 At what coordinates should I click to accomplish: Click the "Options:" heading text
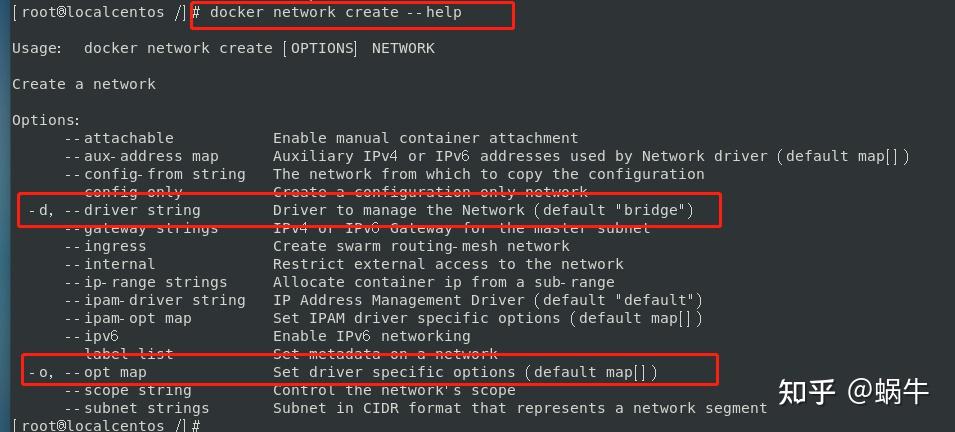(46, 120)
